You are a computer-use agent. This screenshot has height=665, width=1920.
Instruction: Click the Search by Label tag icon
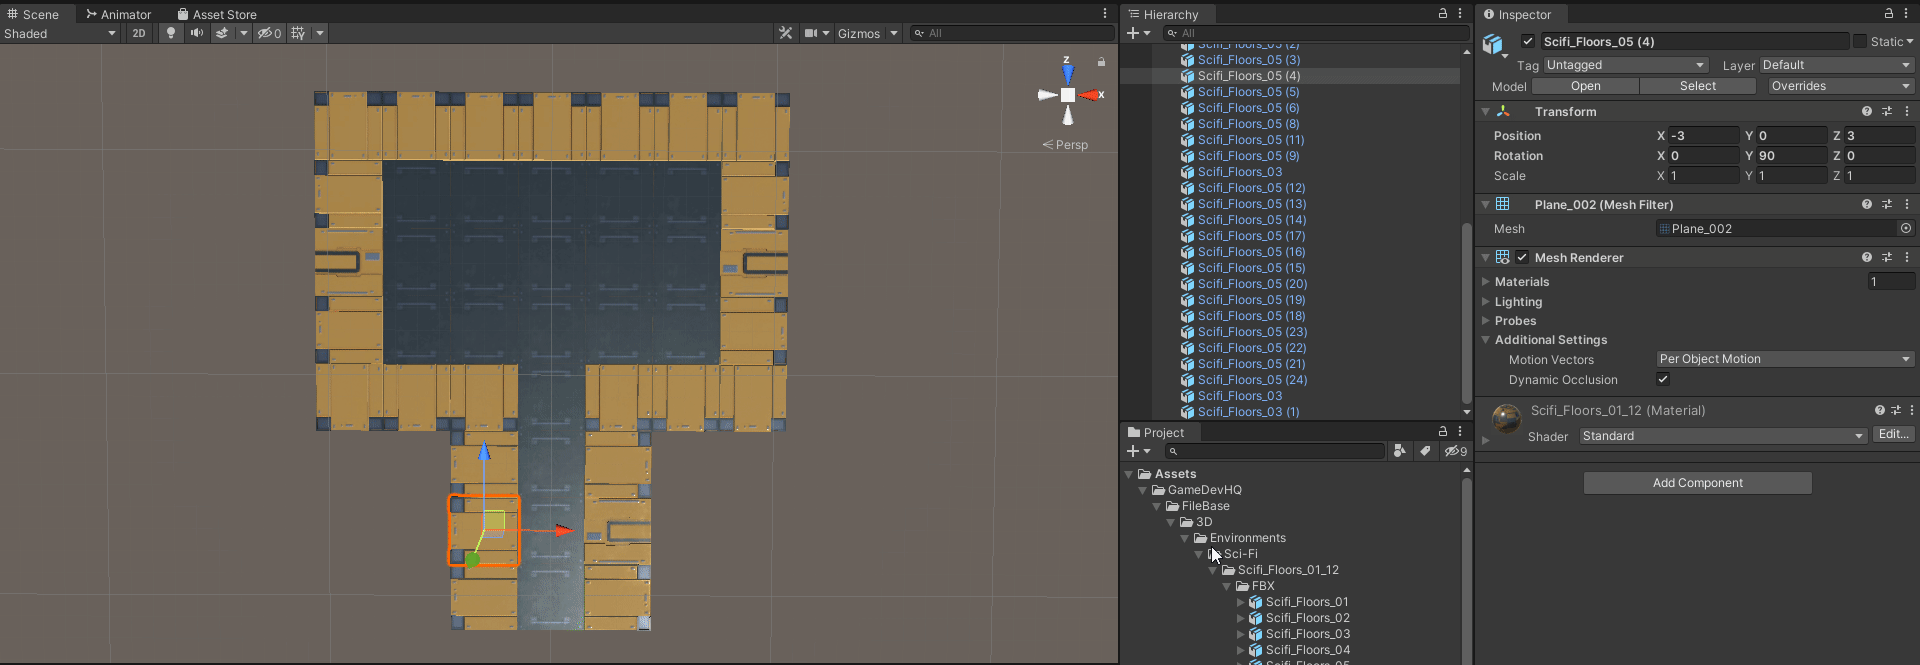pos(1425,451)
